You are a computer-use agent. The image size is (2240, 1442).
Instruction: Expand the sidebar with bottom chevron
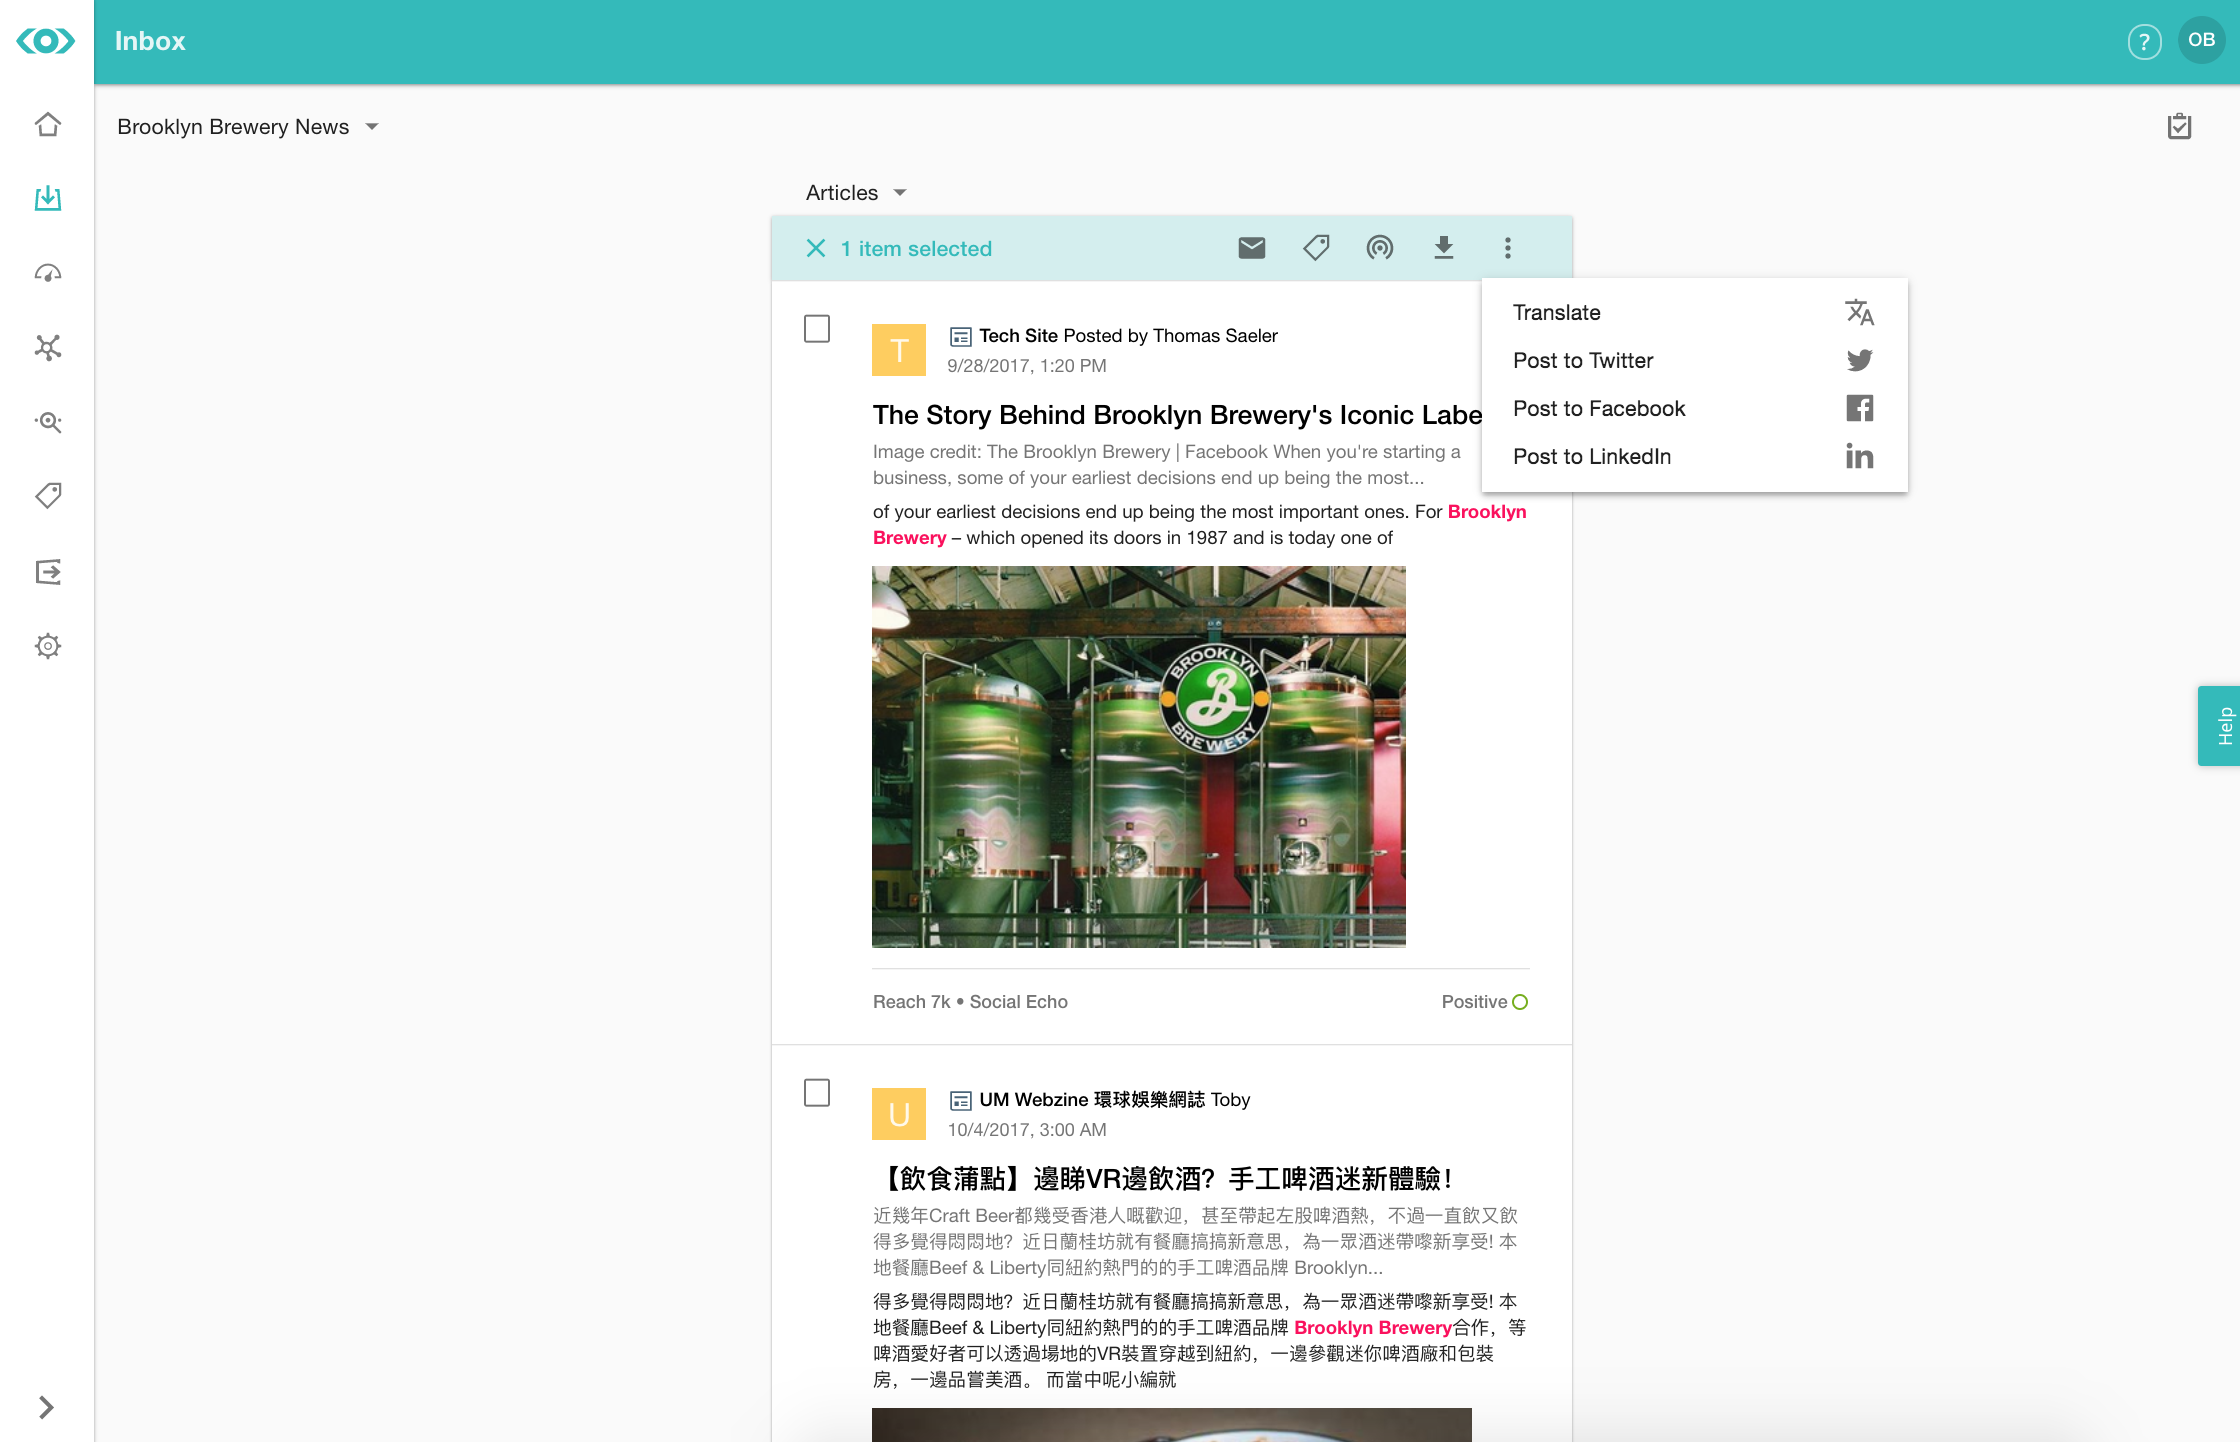46,1407
